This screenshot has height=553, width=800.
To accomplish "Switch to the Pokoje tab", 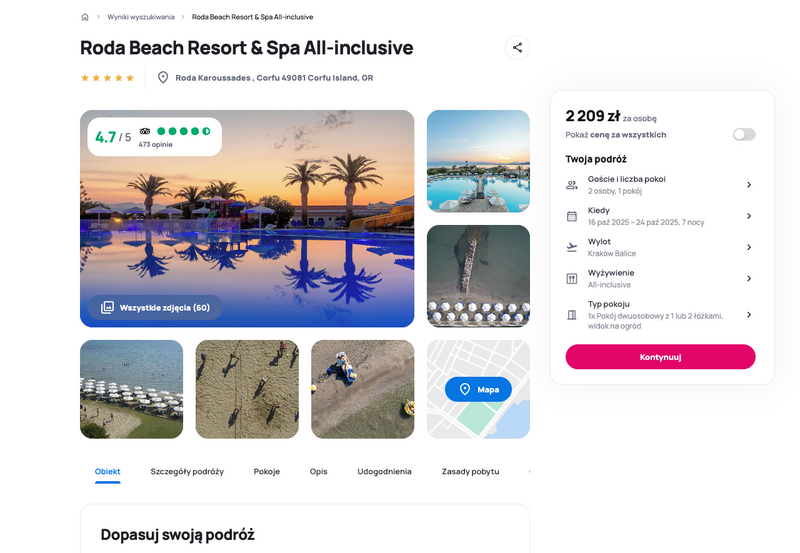I will 267,471.
